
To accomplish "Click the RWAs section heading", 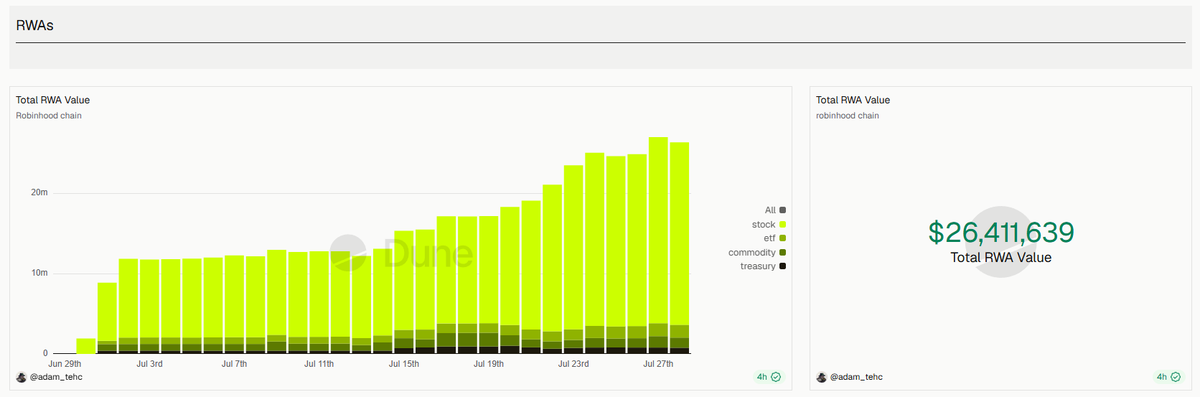I will point(35,27).
